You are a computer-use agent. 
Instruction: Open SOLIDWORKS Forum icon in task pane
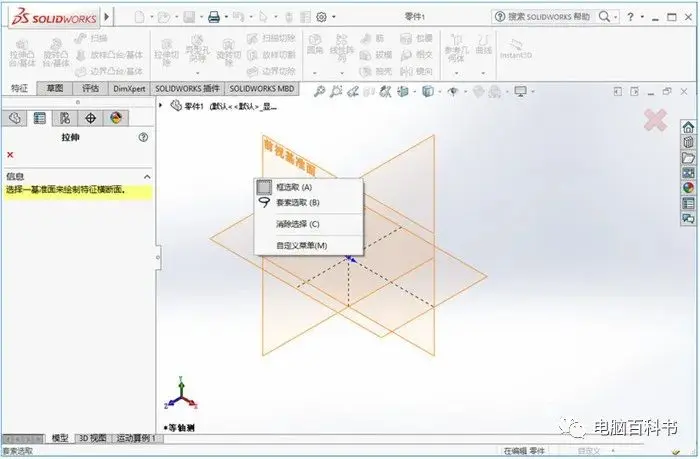(688, 218)
